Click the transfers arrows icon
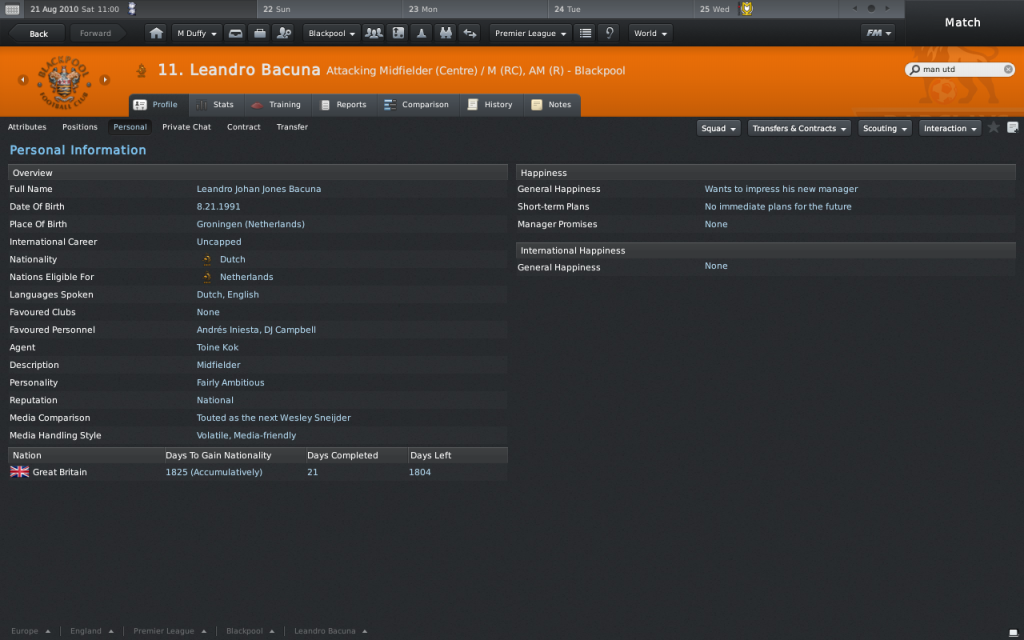 click(x=470, y=33)
